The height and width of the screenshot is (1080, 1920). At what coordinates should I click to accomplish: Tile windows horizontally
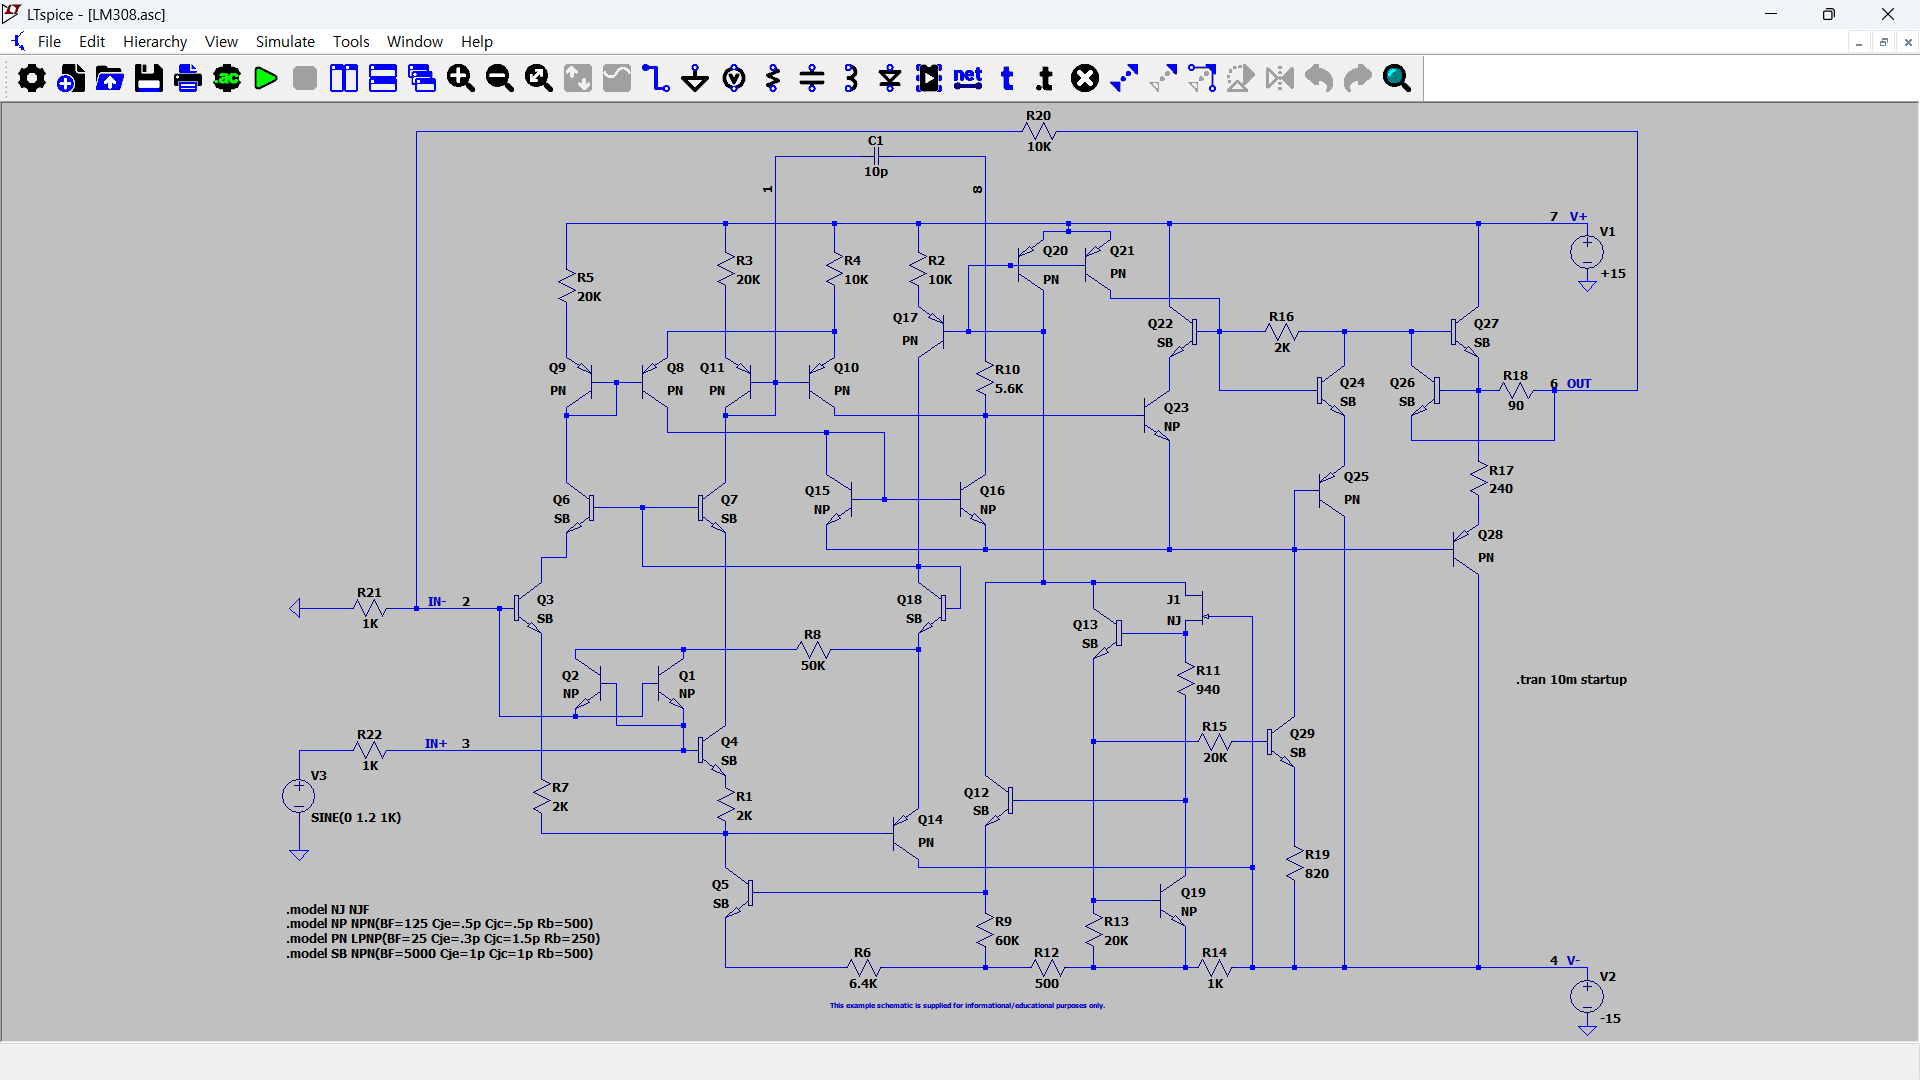383,78
